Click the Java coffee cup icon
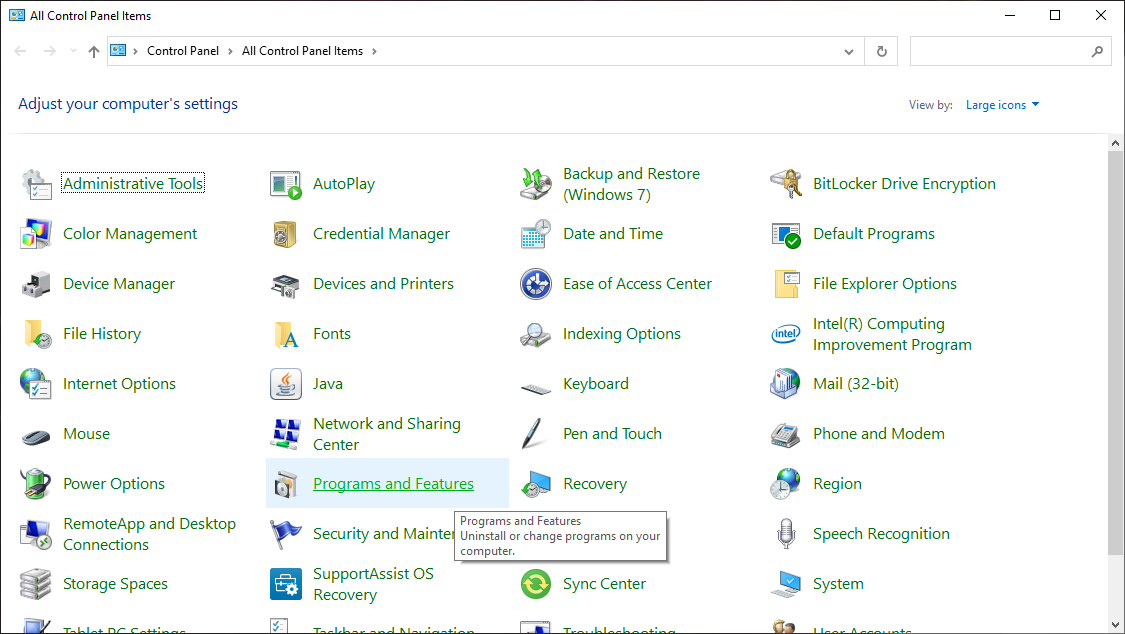1125x634 pixels. (286, 384)
